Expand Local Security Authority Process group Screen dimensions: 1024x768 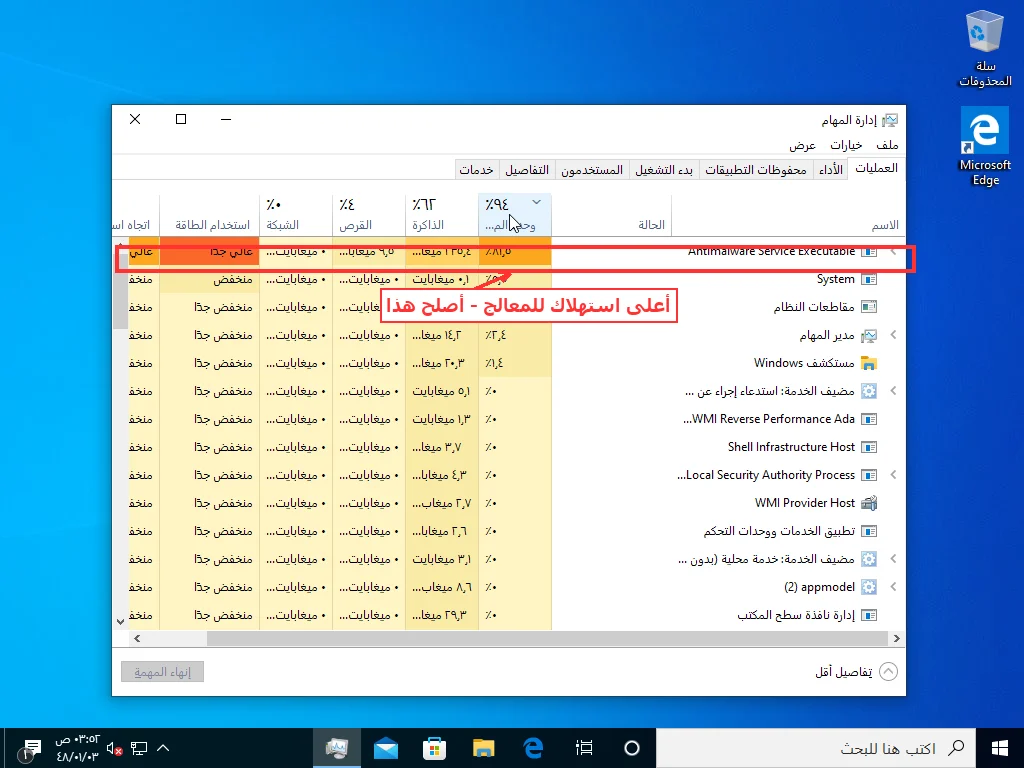893,475
